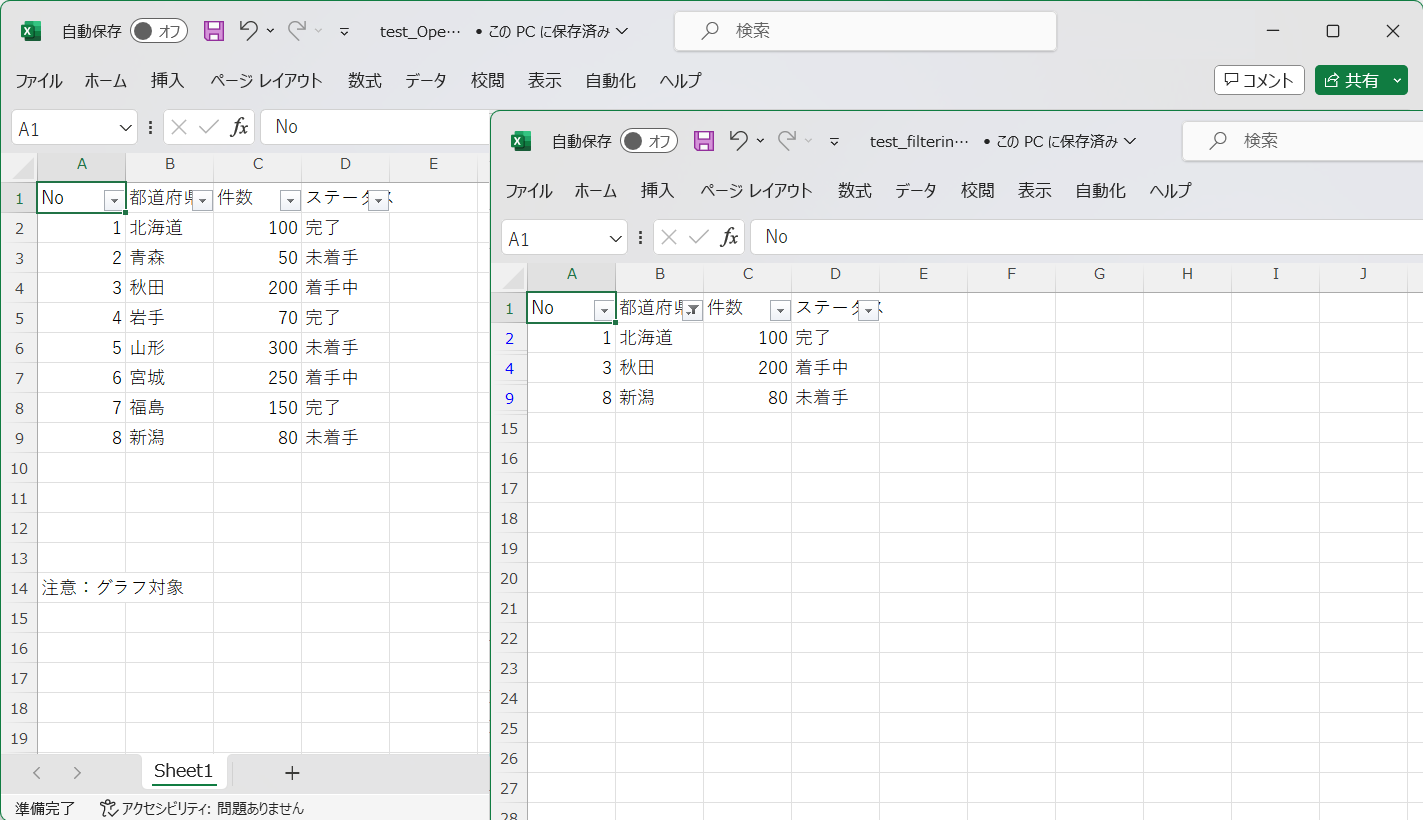Expand the Name Box dropdown in front window
The width and height of the screenshot is (1423, 820).
tap(616, 239)
